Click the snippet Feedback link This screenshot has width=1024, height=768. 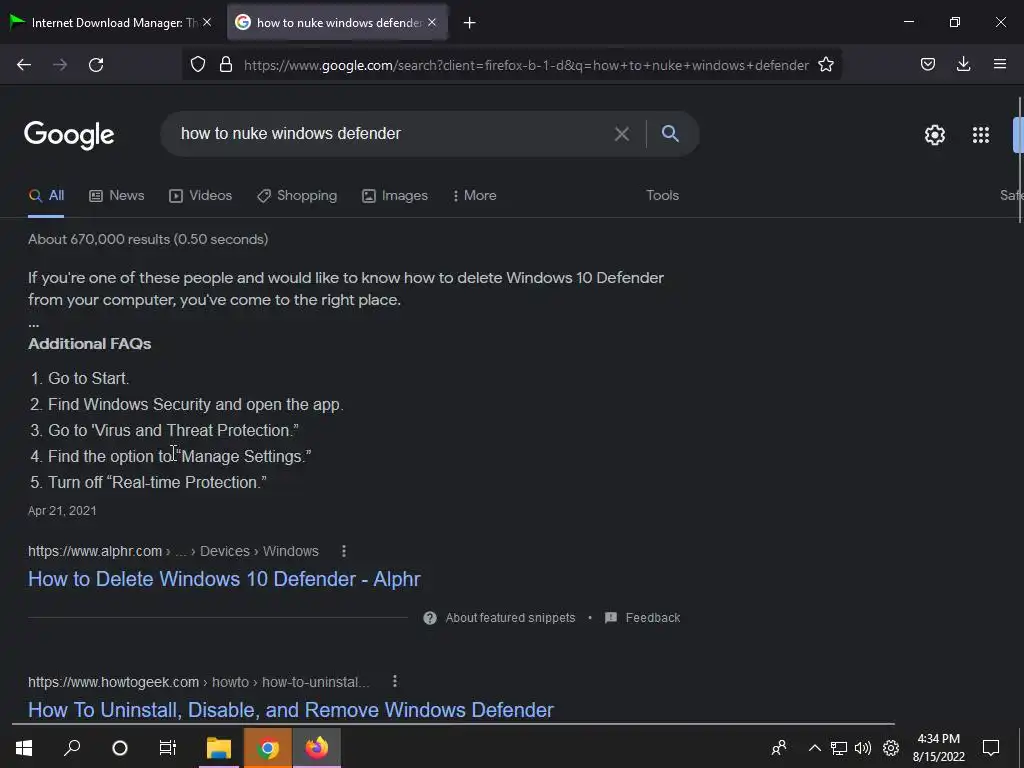[x=643, y=618]
